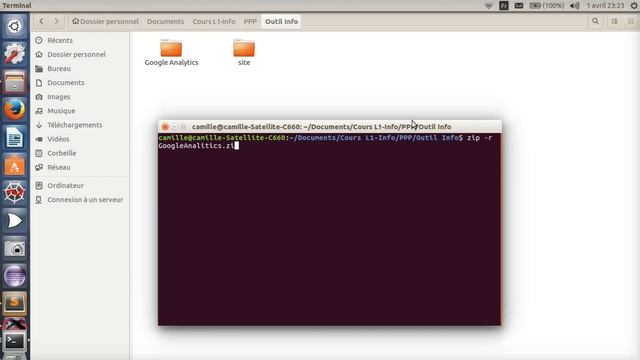Viewport: 640px width, 360px height.
Task: Open the Ubuntu Dash home launcher
Action: click(14, 27)
